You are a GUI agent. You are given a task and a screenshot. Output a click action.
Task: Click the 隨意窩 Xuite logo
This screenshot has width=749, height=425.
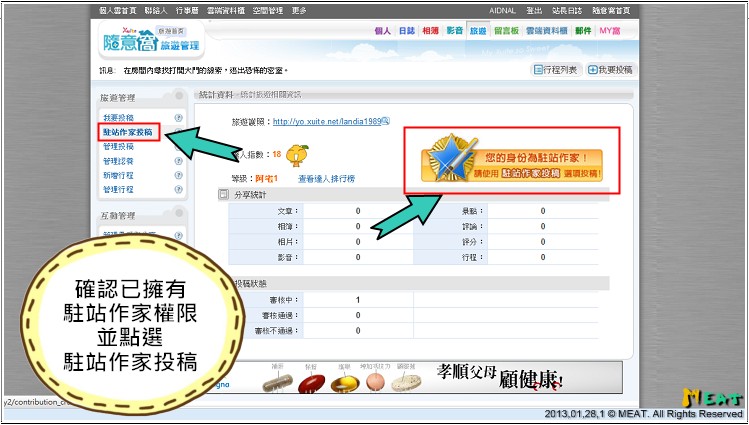pos(131,40)
